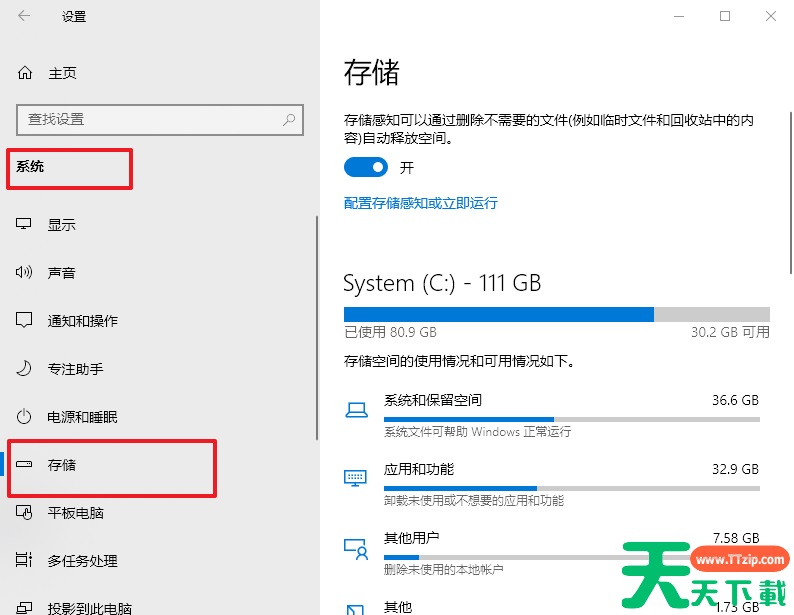Image resolution: width=794 pixels, height=615 pixels.
Task: Click the System (C:) usage bar
Action: (557, 314)
